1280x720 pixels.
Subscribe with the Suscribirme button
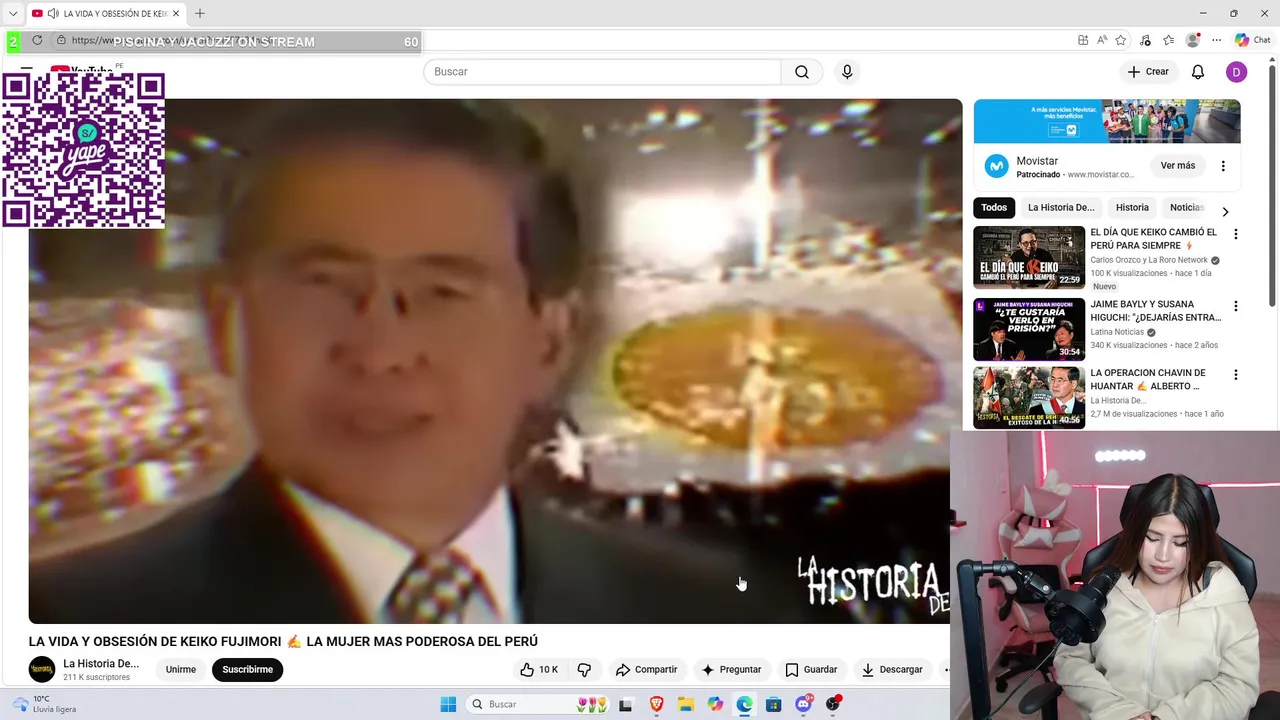tap(247, 669)
